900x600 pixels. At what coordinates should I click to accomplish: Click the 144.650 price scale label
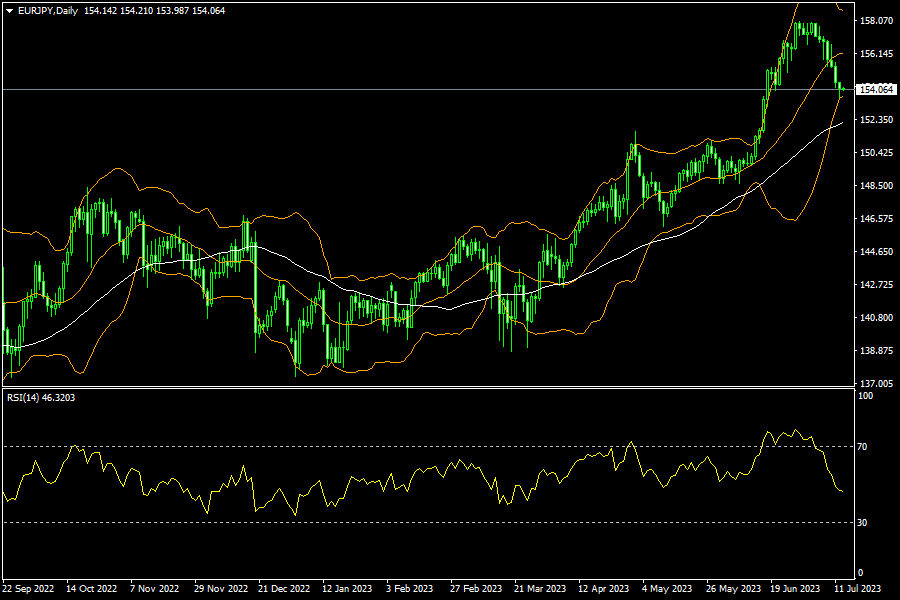(x=876, y=251)
